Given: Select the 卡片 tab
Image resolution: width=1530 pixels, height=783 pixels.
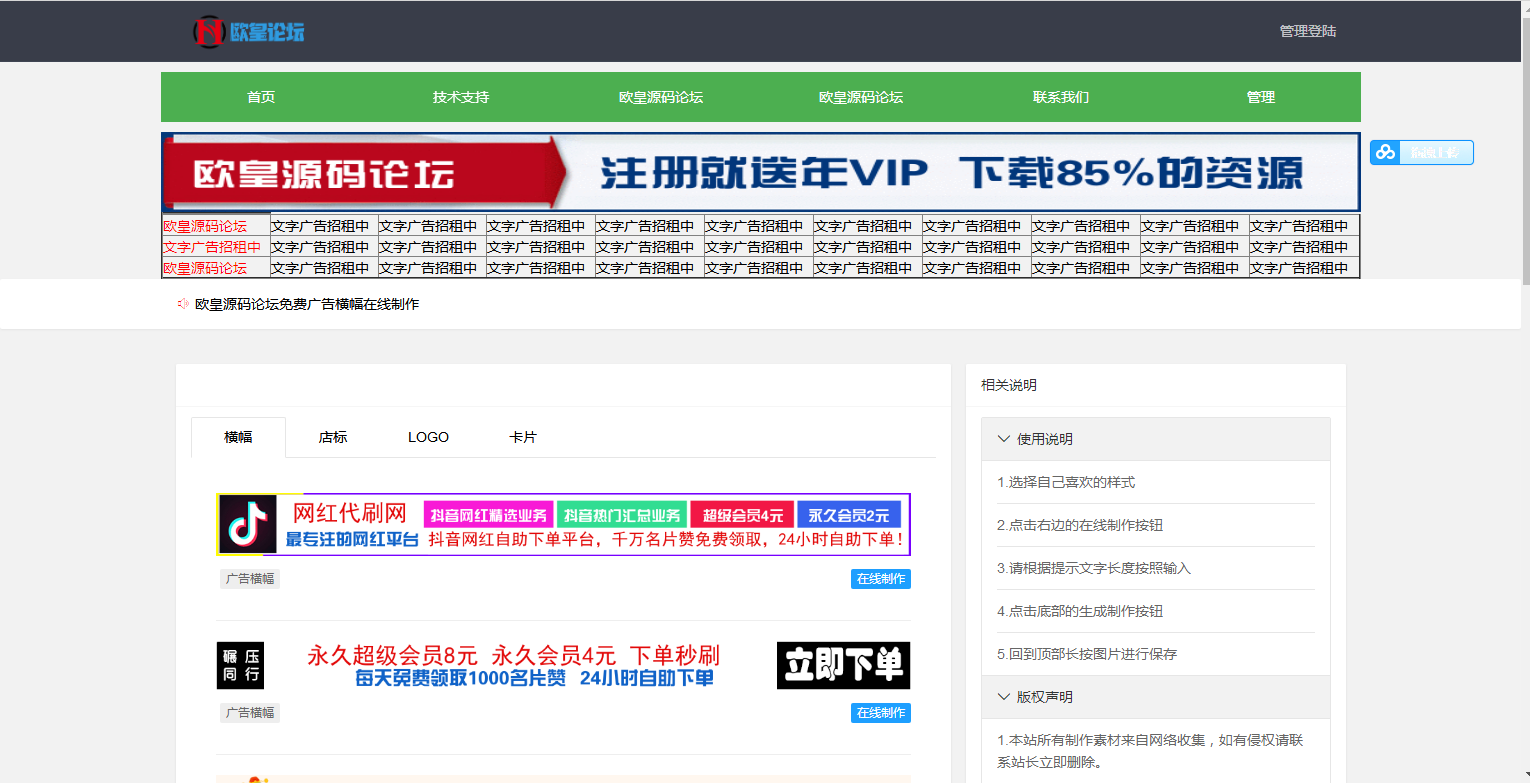Looking at the screenshot, I should (523, 437).
